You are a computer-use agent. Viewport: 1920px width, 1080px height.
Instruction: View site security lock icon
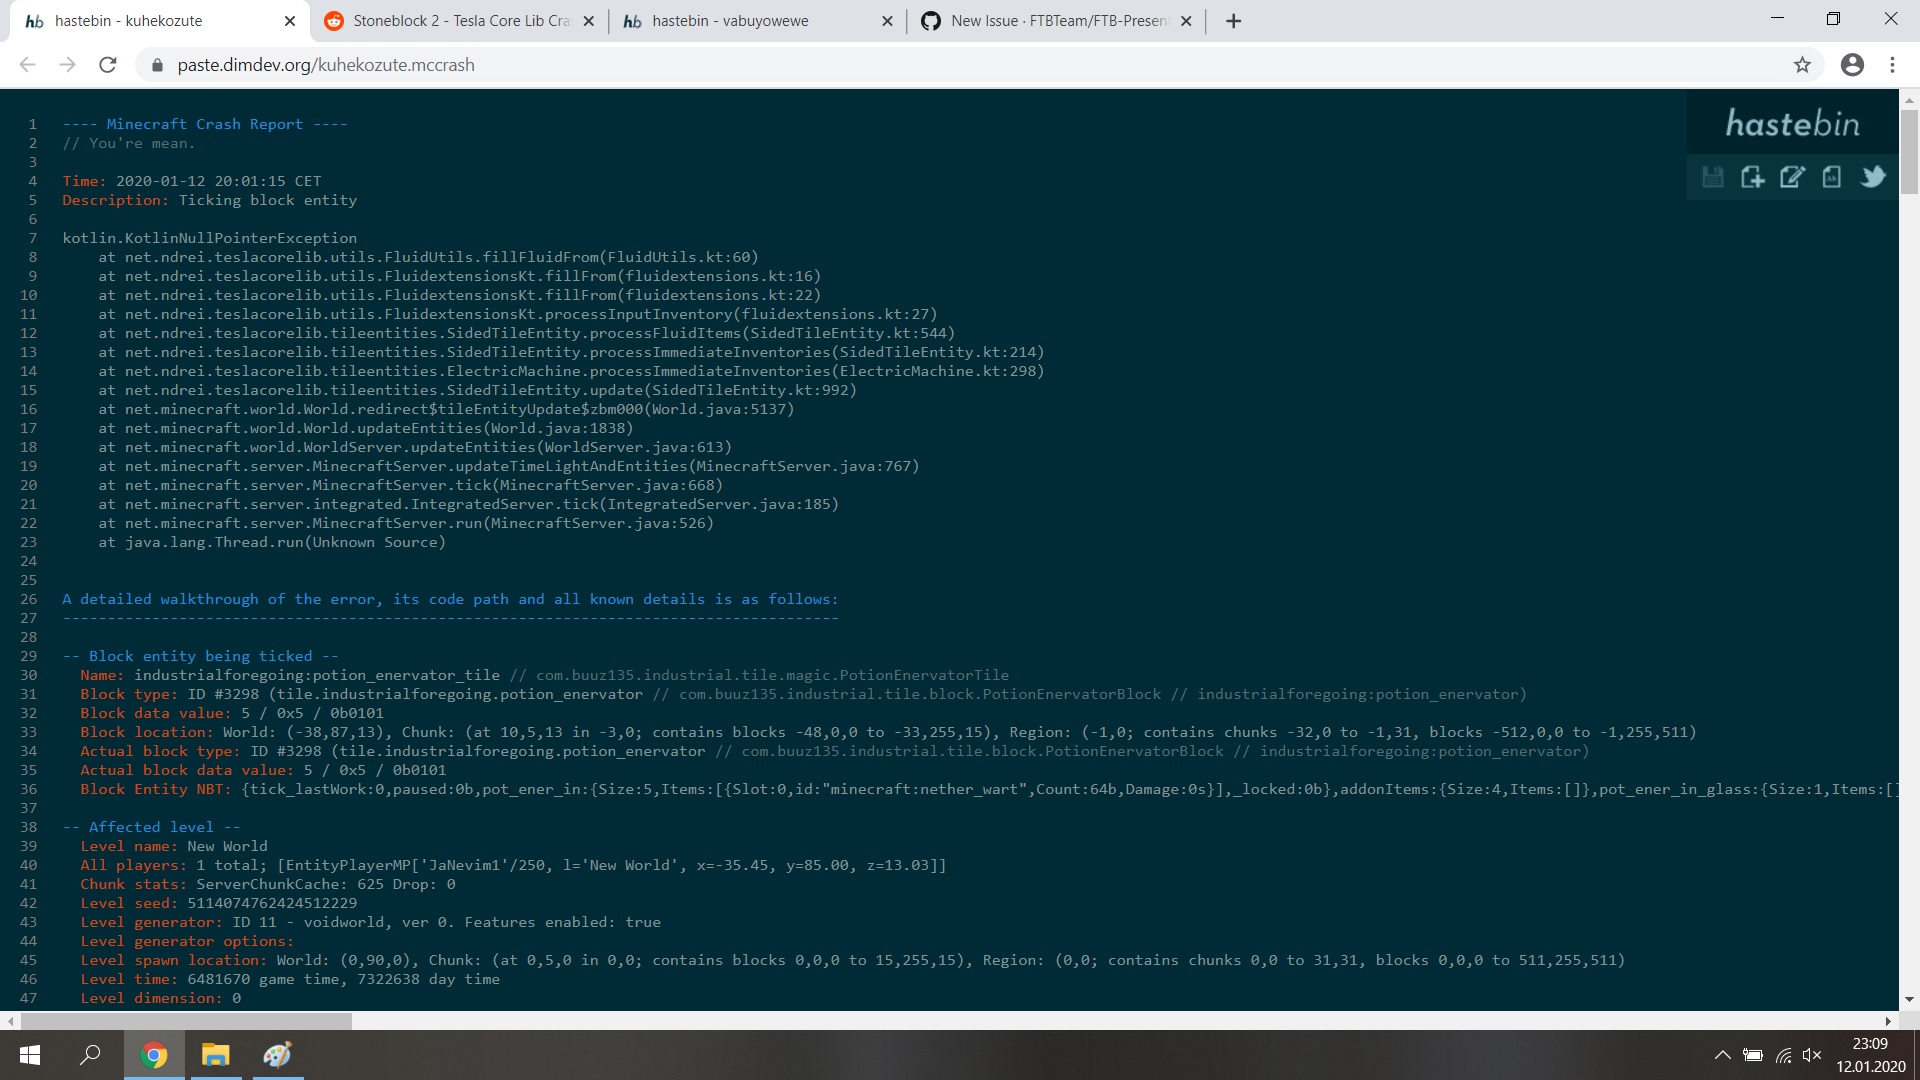coord(156,65)
